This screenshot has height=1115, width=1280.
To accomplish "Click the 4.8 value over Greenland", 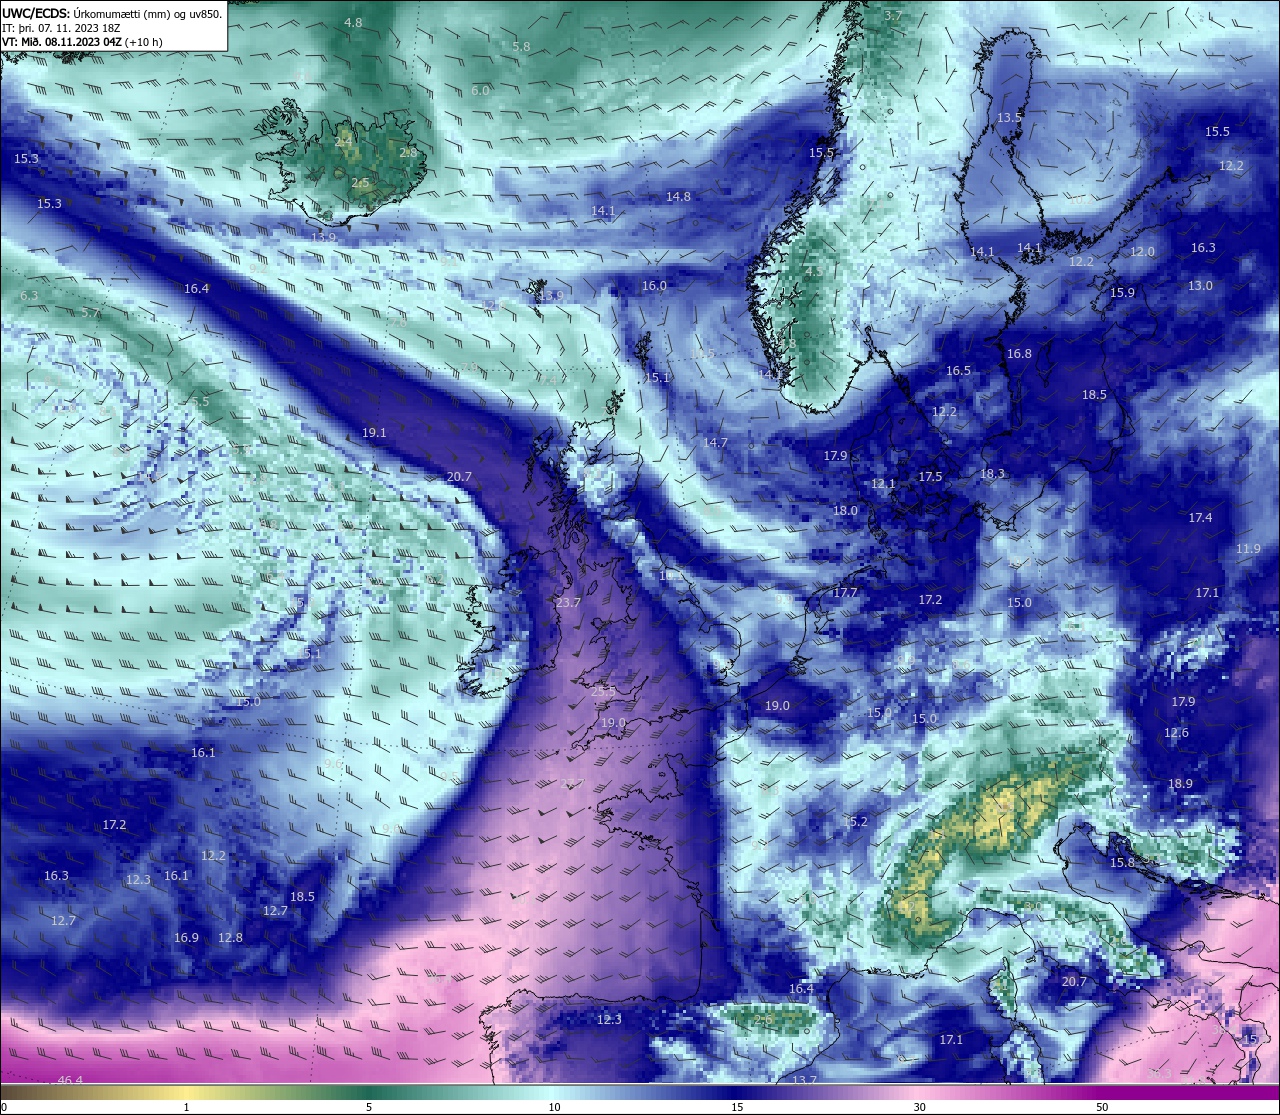I will click(353, 22).
